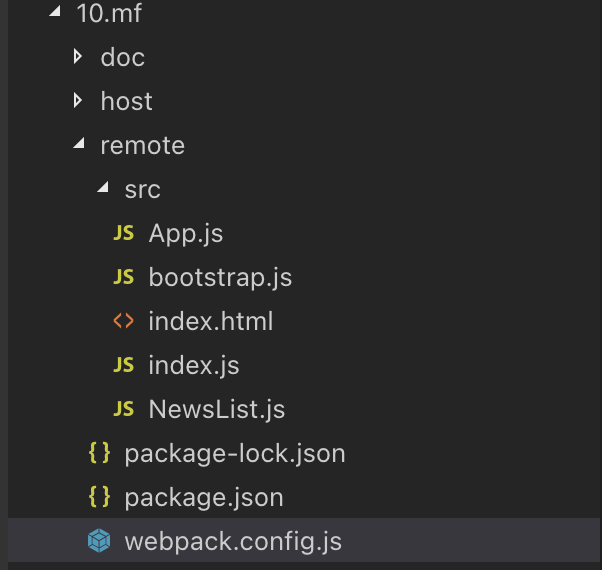Click the webpack cube icon beside webpack.config.js
Viewport: 602px width, 570px height.
point(99,540)
